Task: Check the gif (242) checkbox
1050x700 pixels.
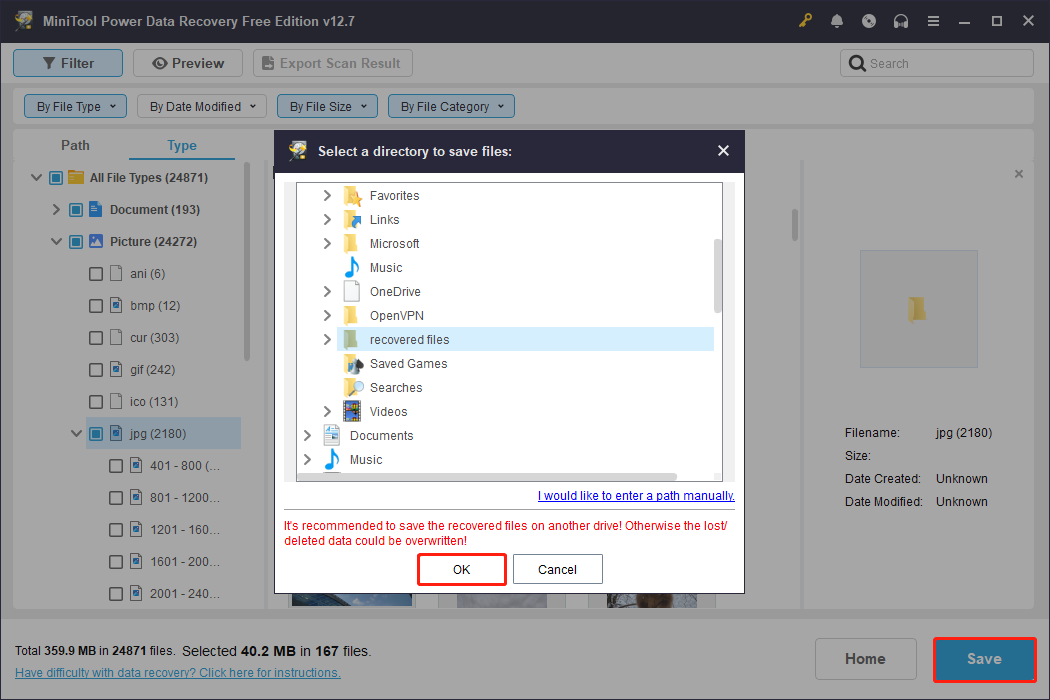Action: (x=96, y=369)
